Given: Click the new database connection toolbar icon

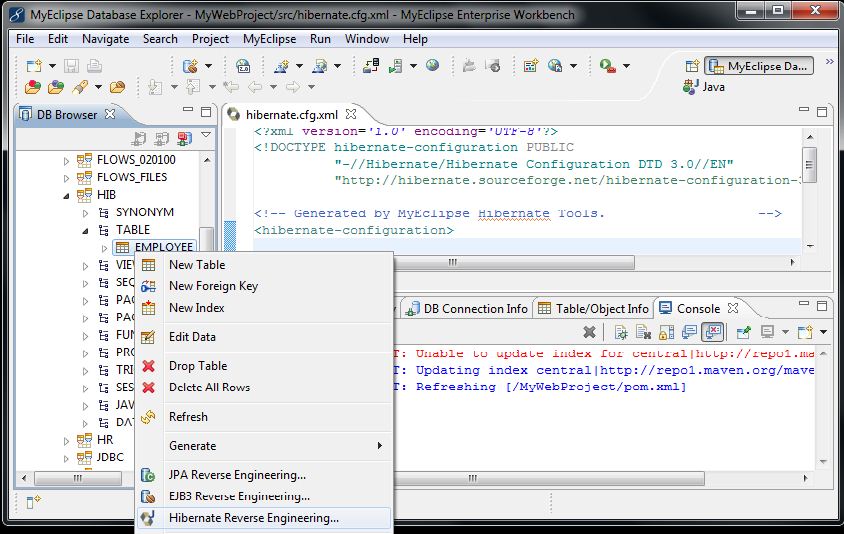Looking at the screenshot, I should click(x=190, y=66).
